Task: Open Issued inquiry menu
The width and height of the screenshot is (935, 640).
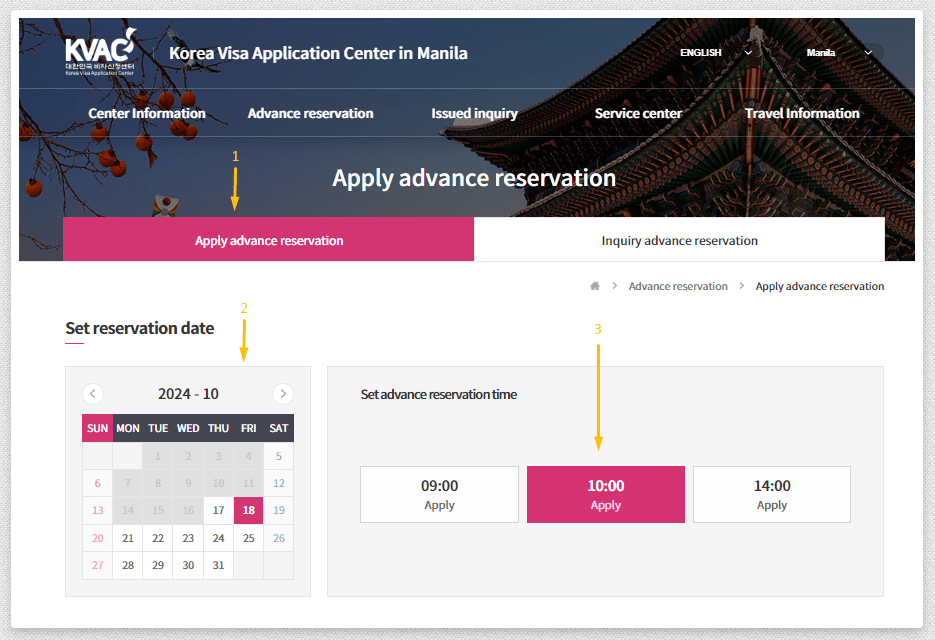Action: point(474,114)
